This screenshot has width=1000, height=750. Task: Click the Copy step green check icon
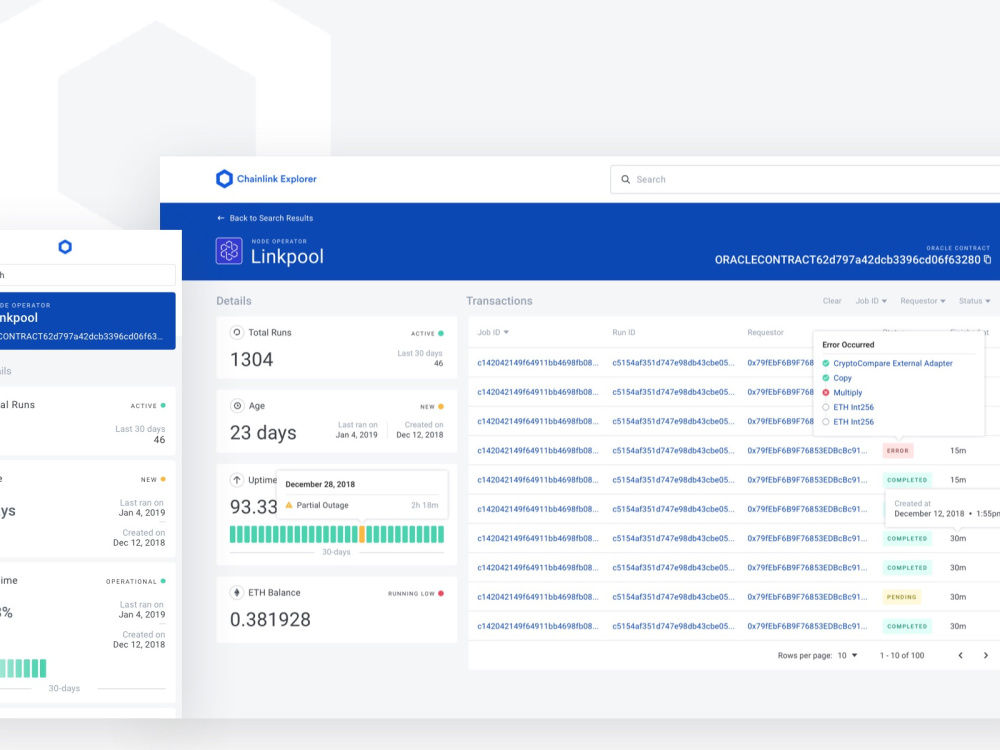click(x=826, y=378)
